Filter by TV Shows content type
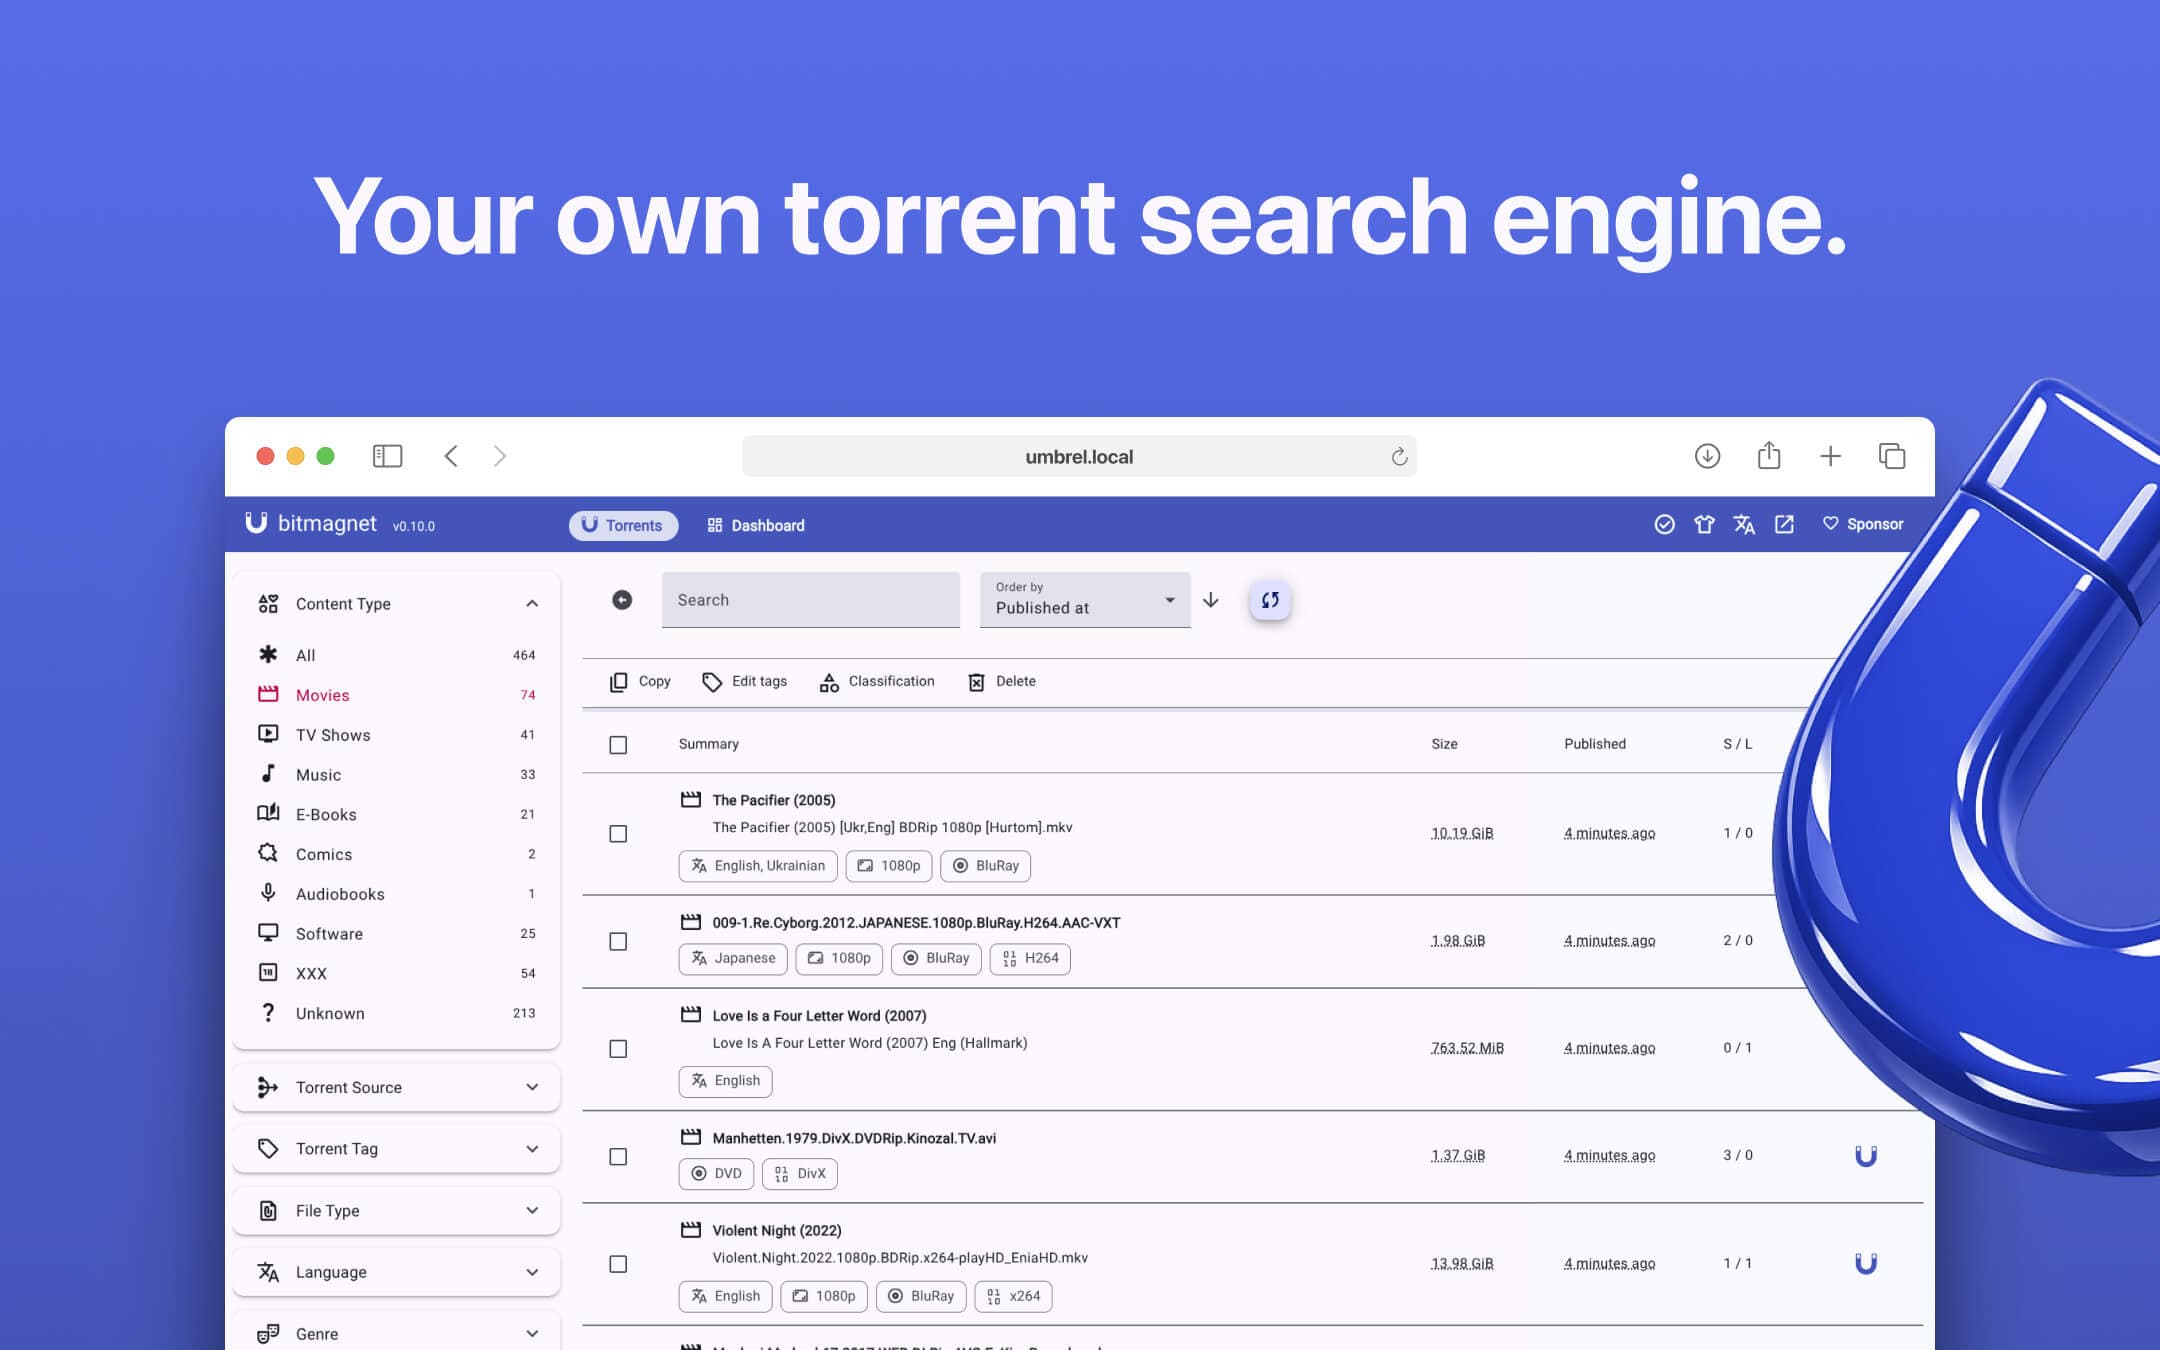2160x1350 pixels. 396,735
